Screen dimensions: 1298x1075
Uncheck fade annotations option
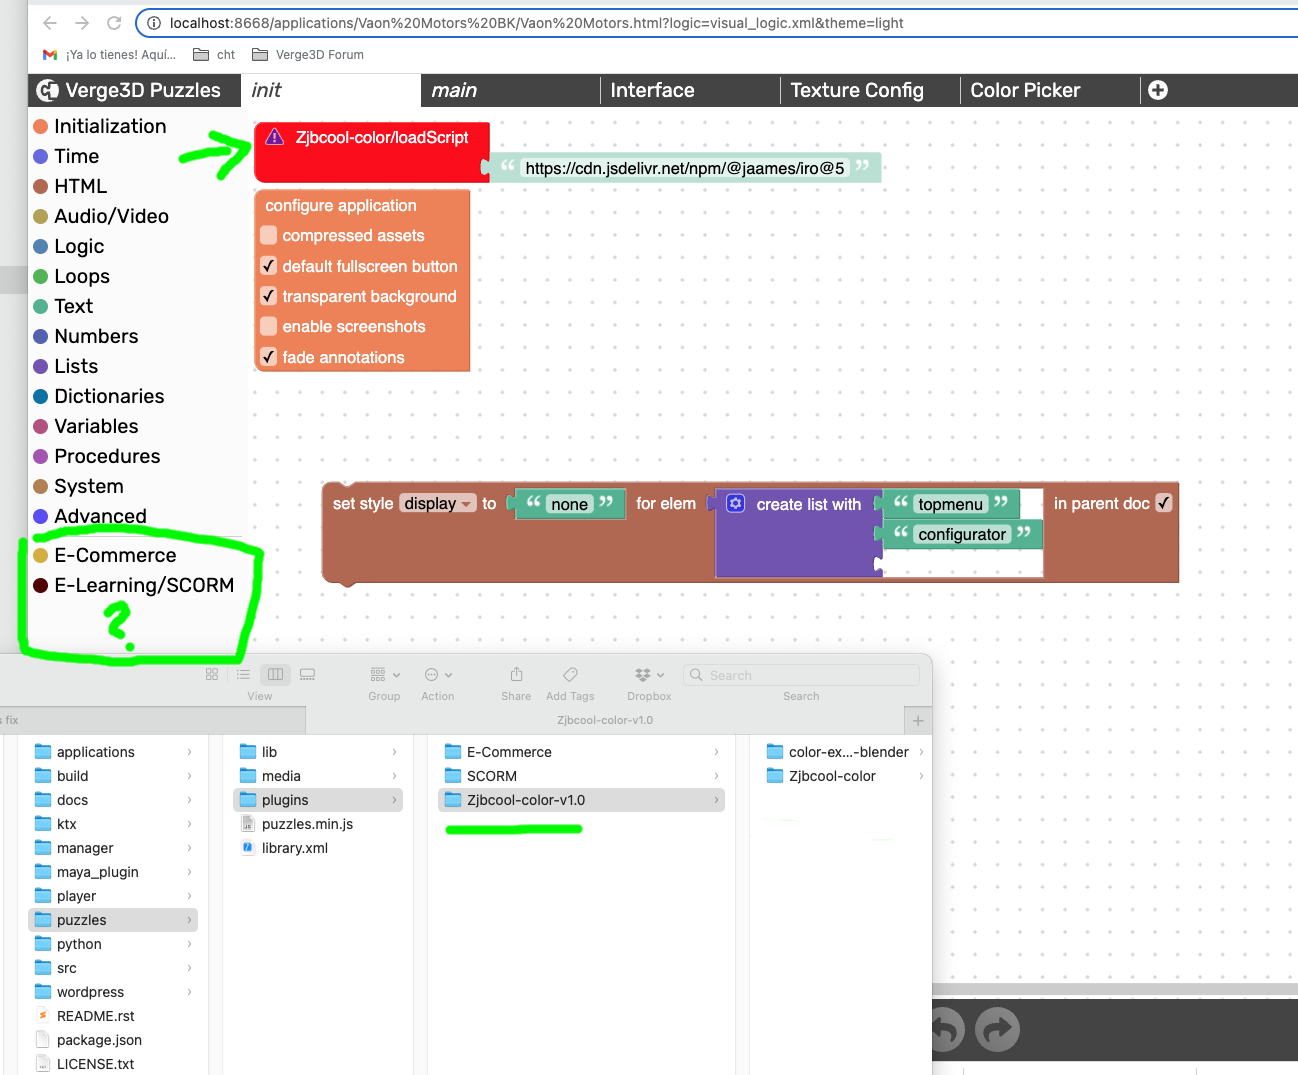coord(269,357)
